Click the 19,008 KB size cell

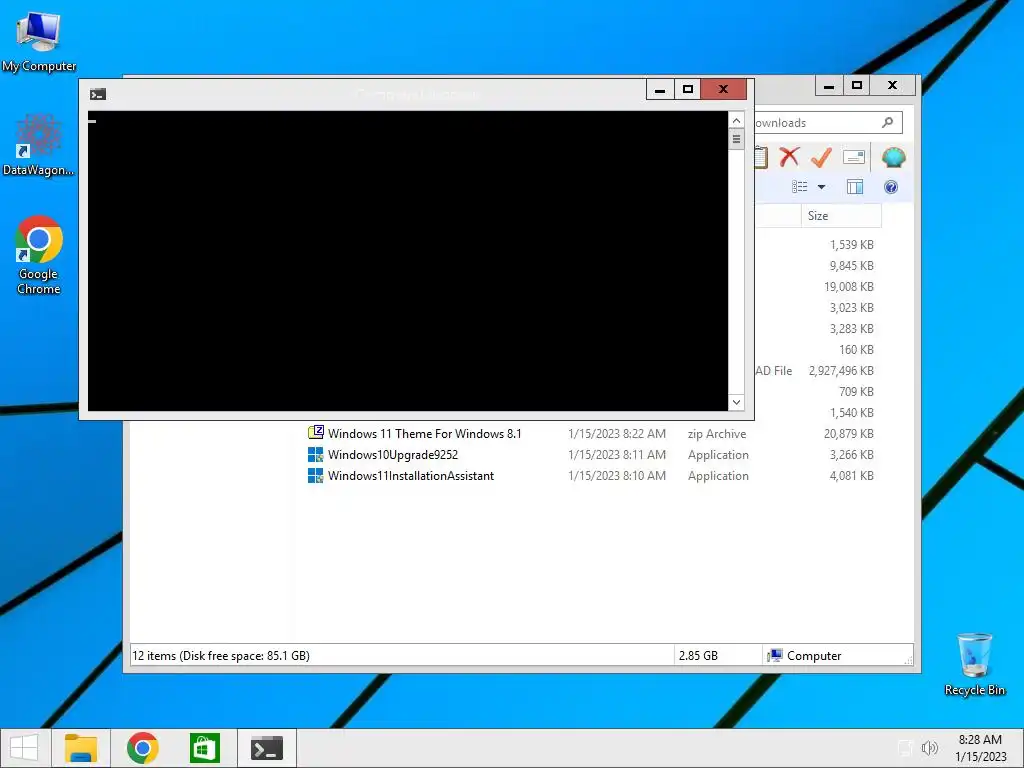(848, 286)
